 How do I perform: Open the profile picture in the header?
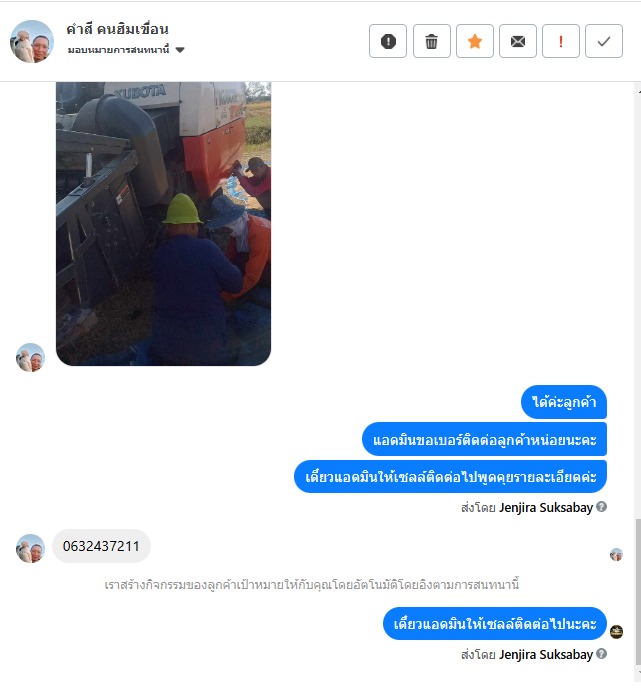point(32,41)
